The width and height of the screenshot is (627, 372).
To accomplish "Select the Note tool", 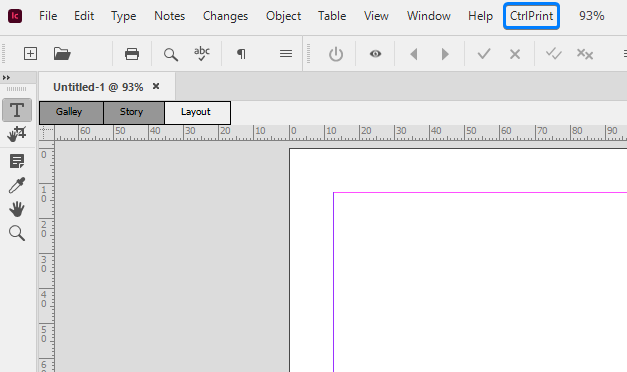I will click(x=17, y=162).
